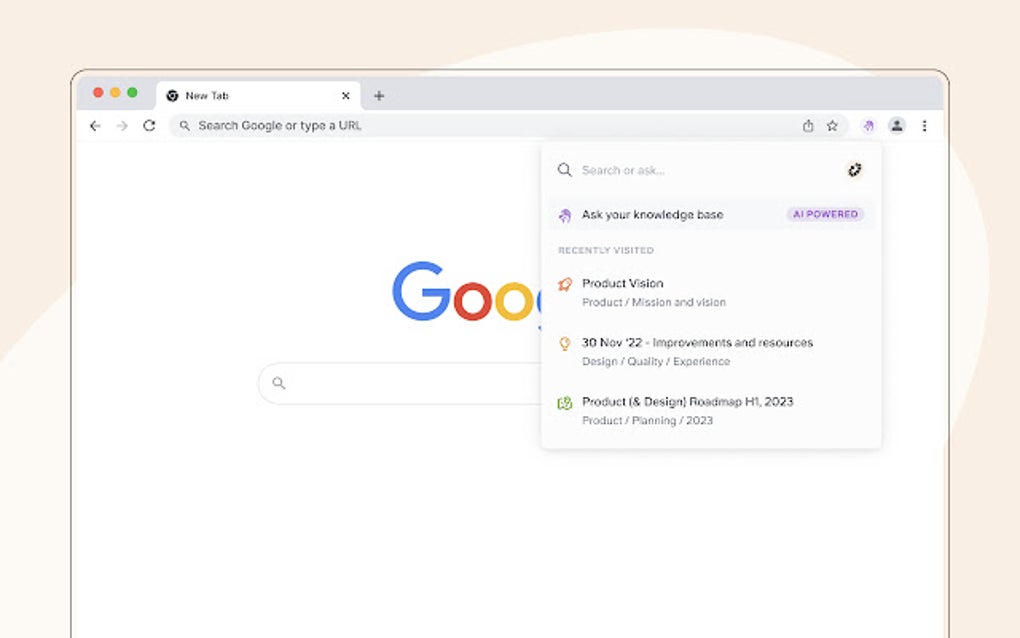Click the green document icon for the Roadmap doc
1020x638 pixels.
[x=566, y=402]
